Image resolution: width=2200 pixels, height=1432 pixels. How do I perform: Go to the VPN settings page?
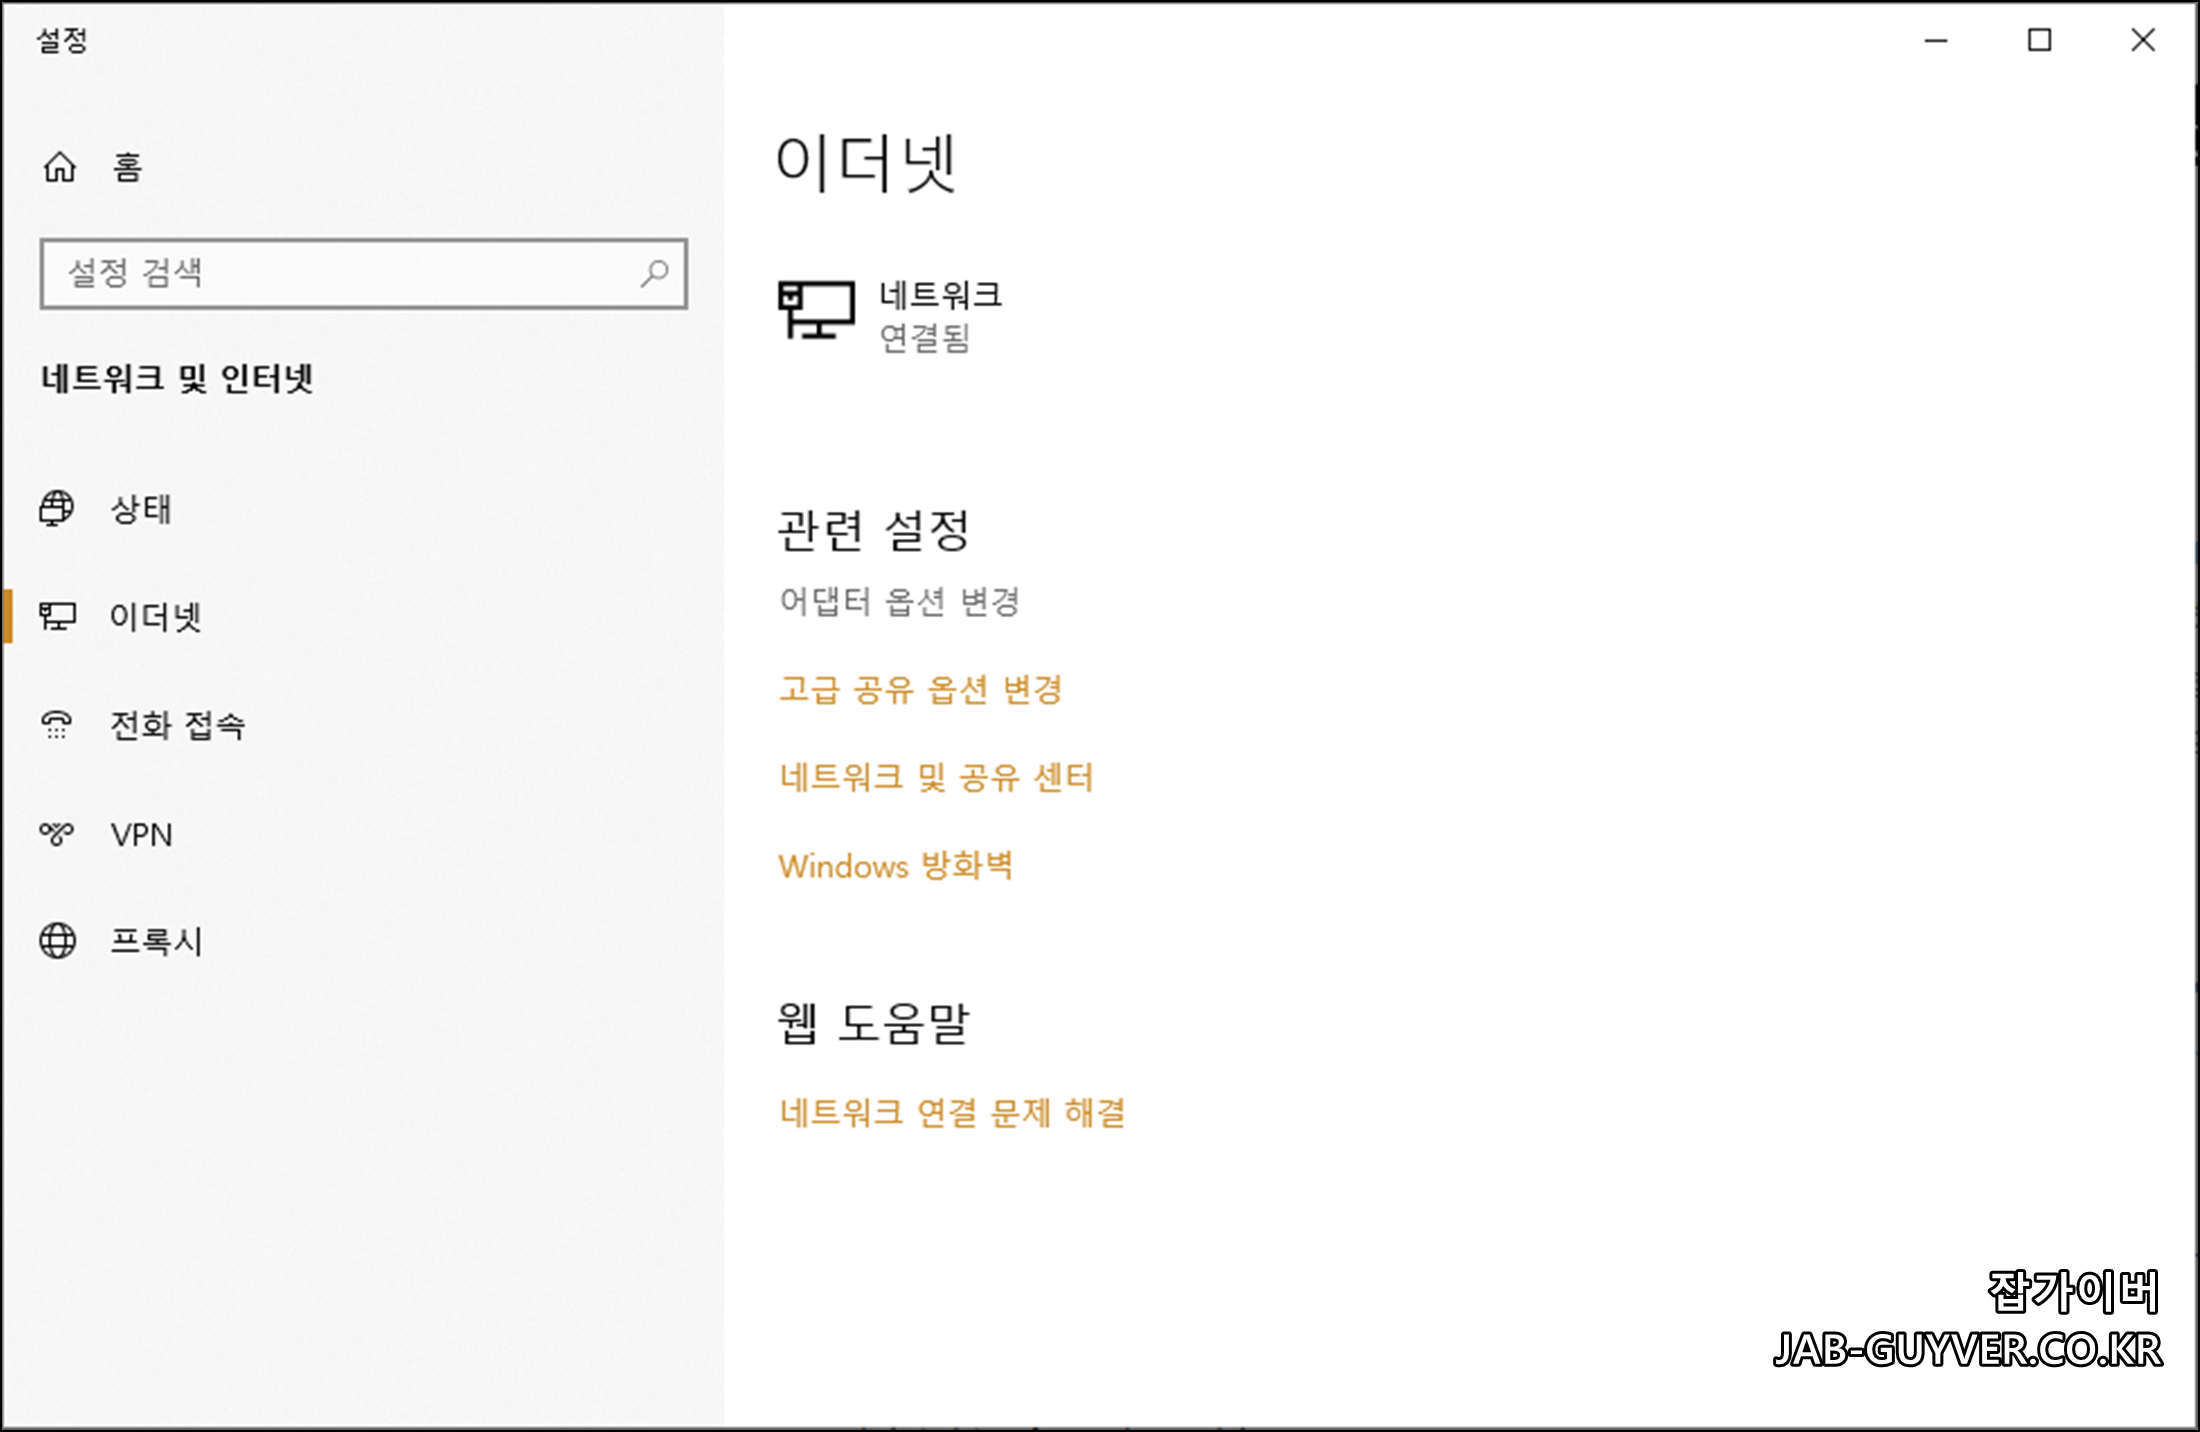coord(141,834)
